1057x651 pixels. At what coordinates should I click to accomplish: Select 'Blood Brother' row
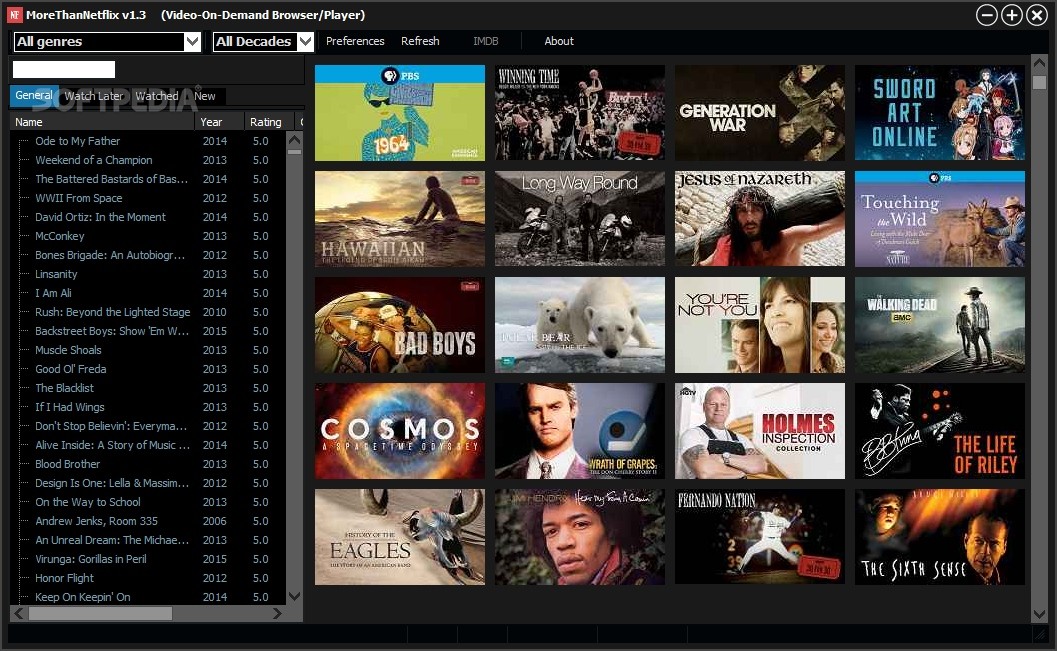[148, 464]
